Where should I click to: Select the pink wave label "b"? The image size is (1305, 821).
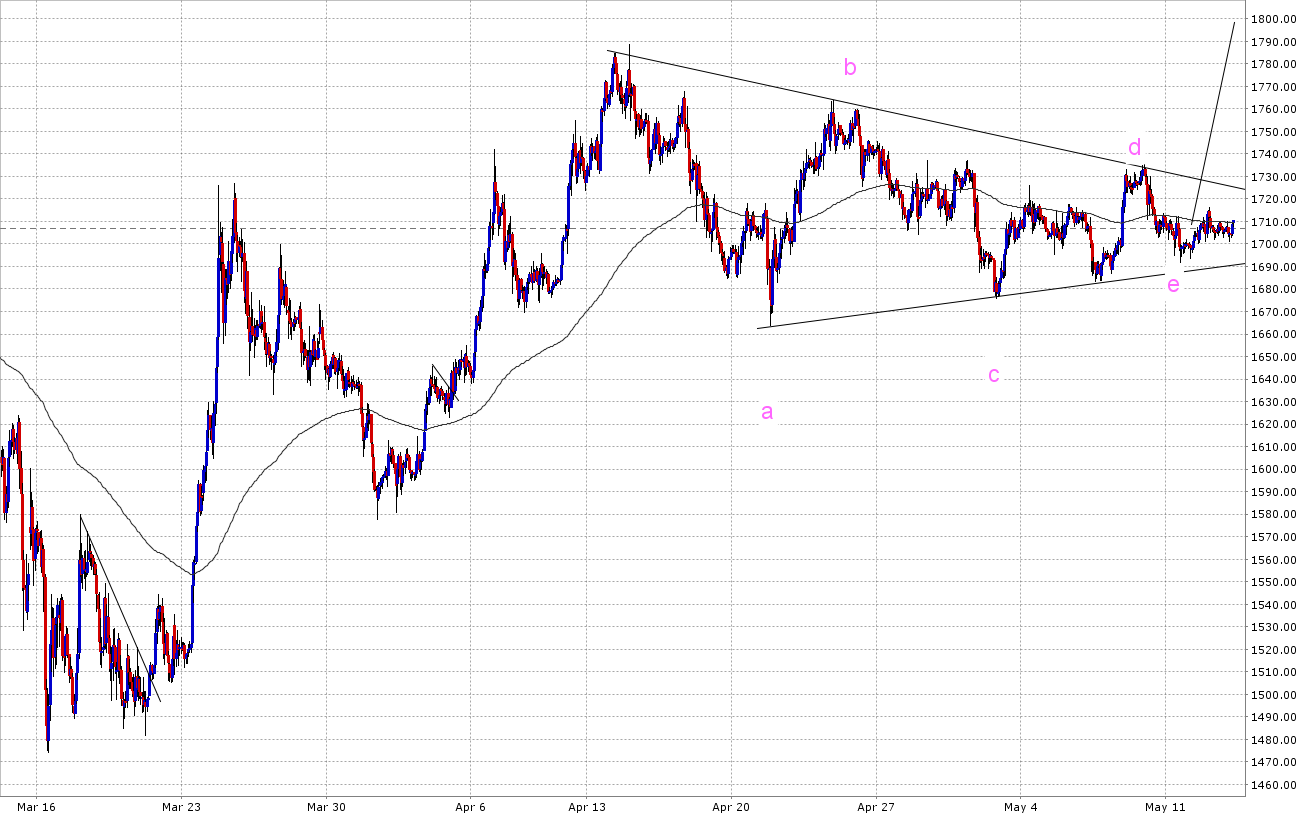click(850, 67)
